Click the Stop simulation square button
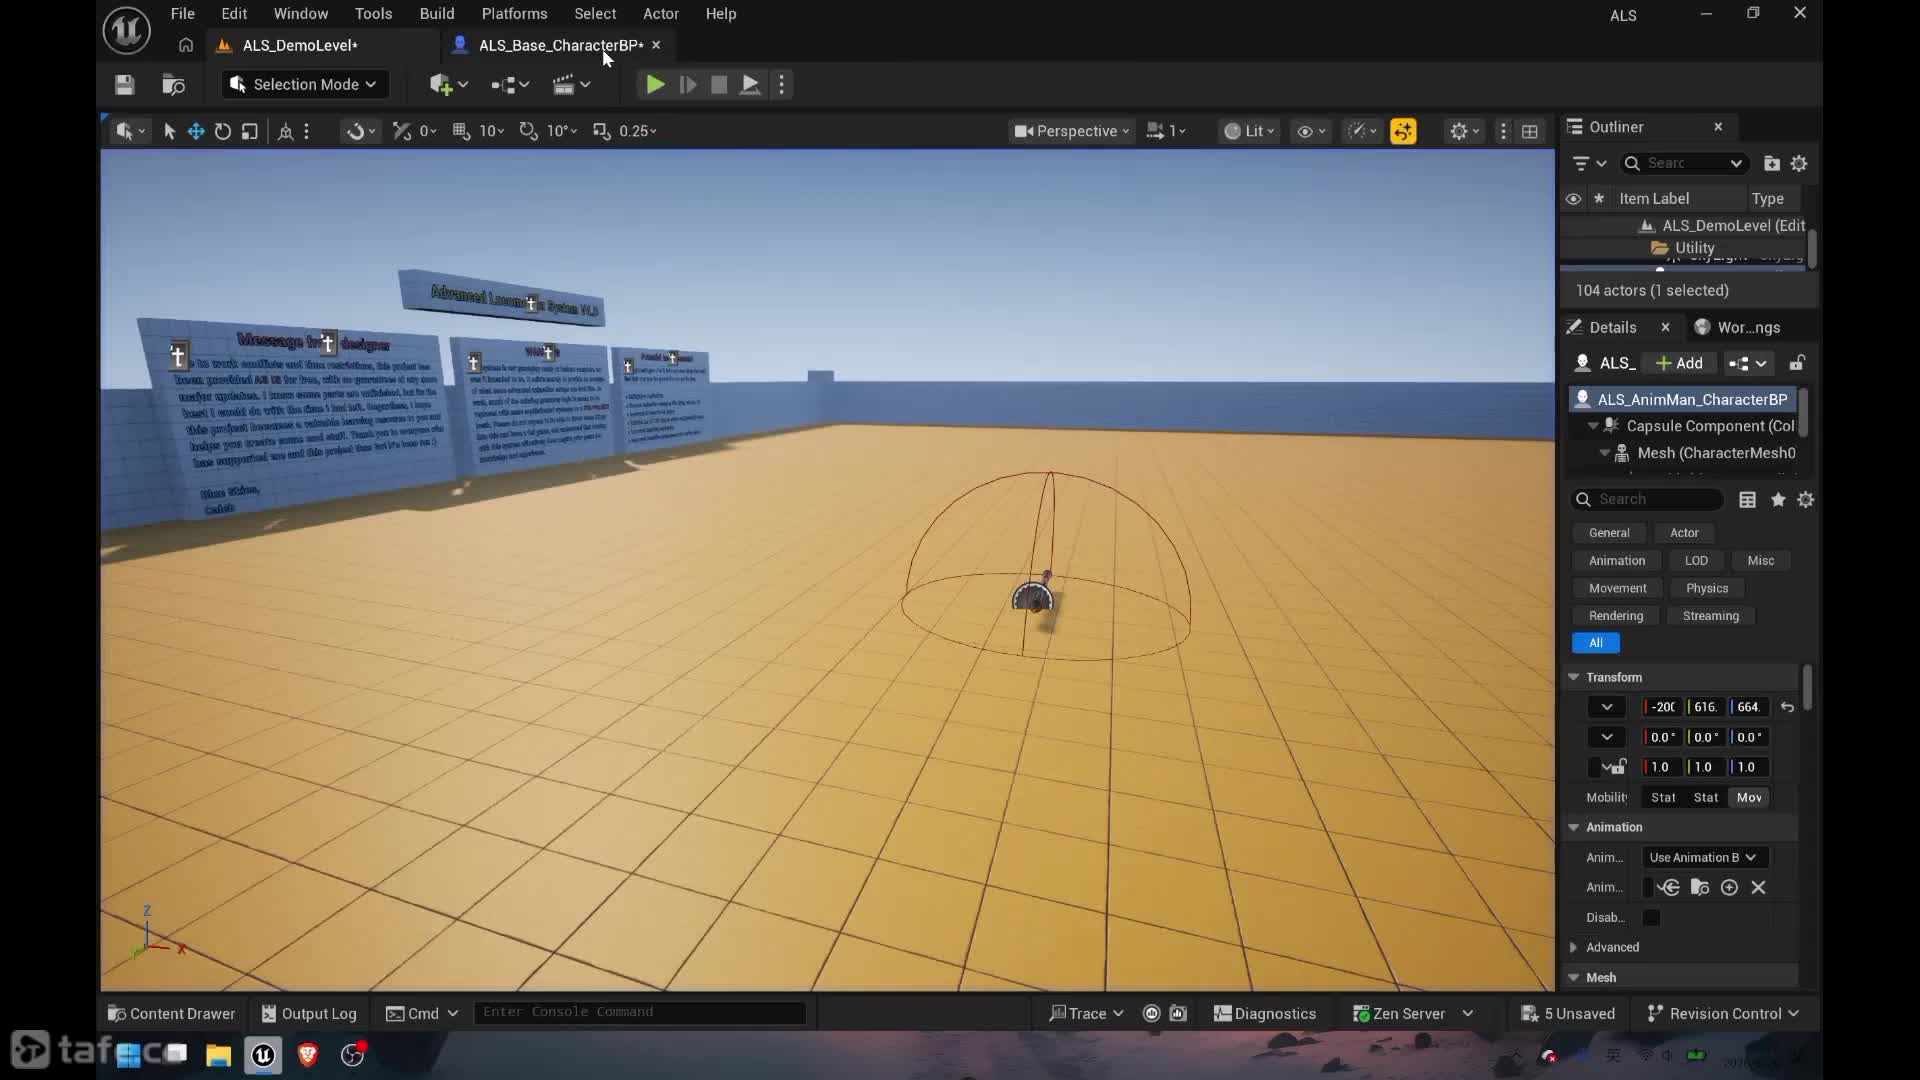 [719, 85]
